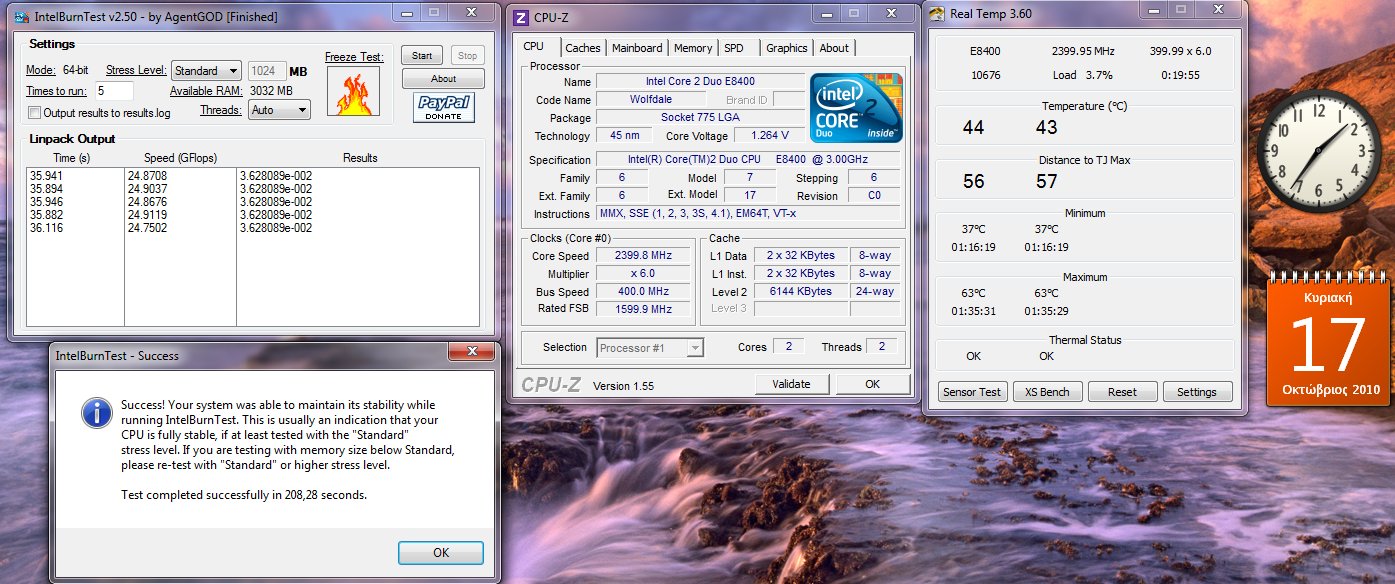Open the Processor #1 selection dropdown
The width and height of the screenshot is (1395, 584).
[650, 347]
